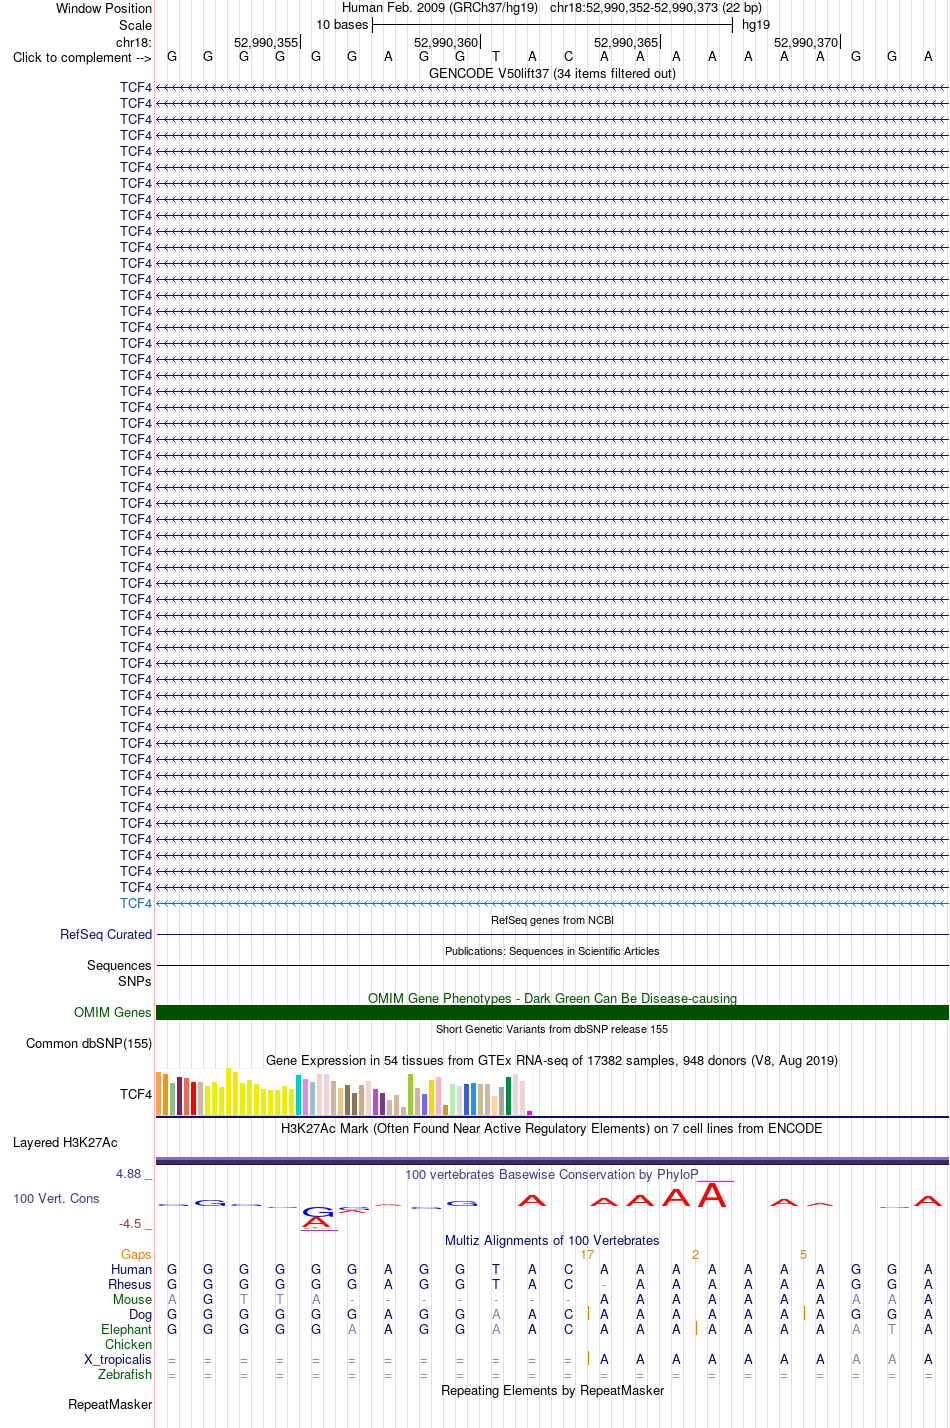950x1428 pixels.
Task: Click the 'Click to complement -->' label
Action: tap(82, 57)
